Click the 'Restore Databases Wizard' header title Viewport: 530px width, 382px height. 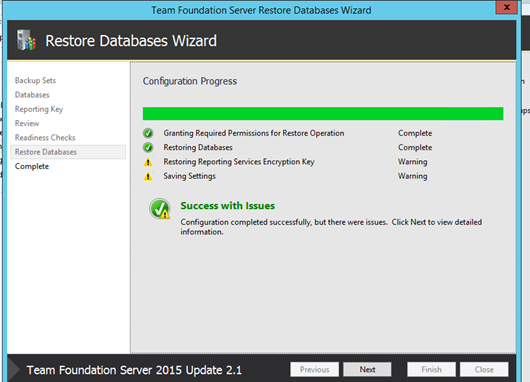[x=131, y=41]
